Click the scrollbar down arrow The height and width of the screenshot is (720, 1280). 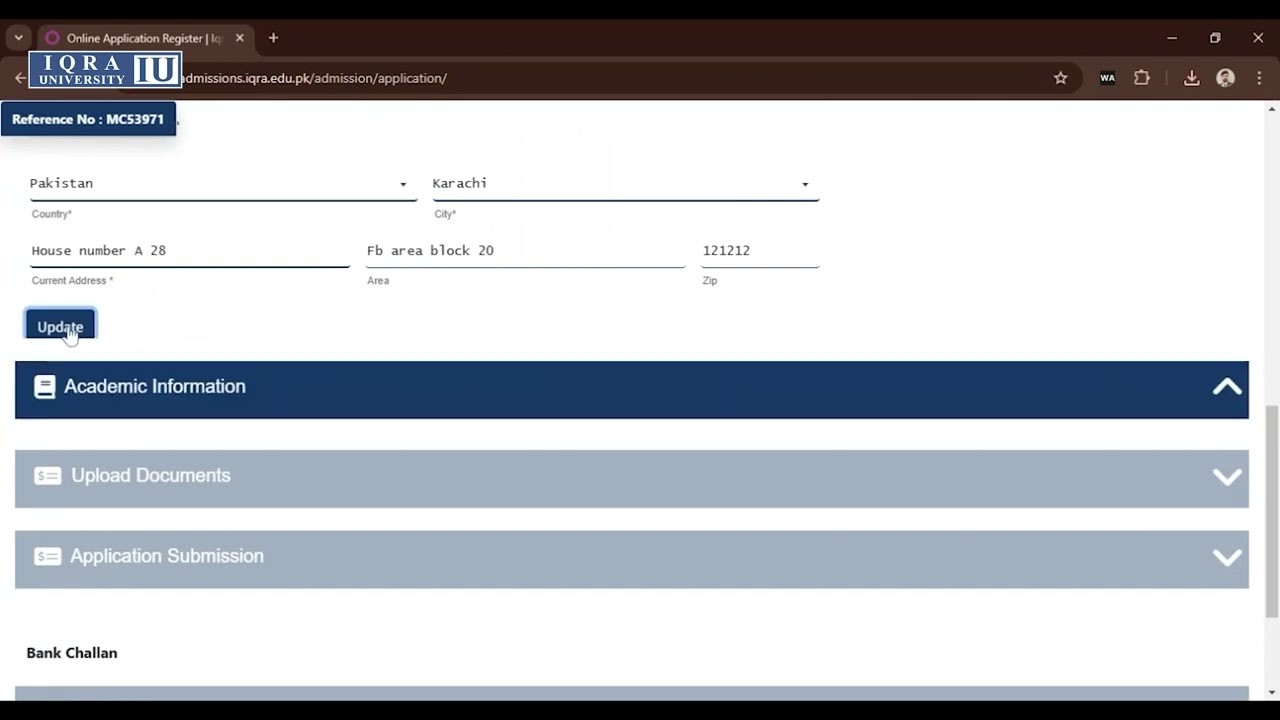tap(1272, 693)
